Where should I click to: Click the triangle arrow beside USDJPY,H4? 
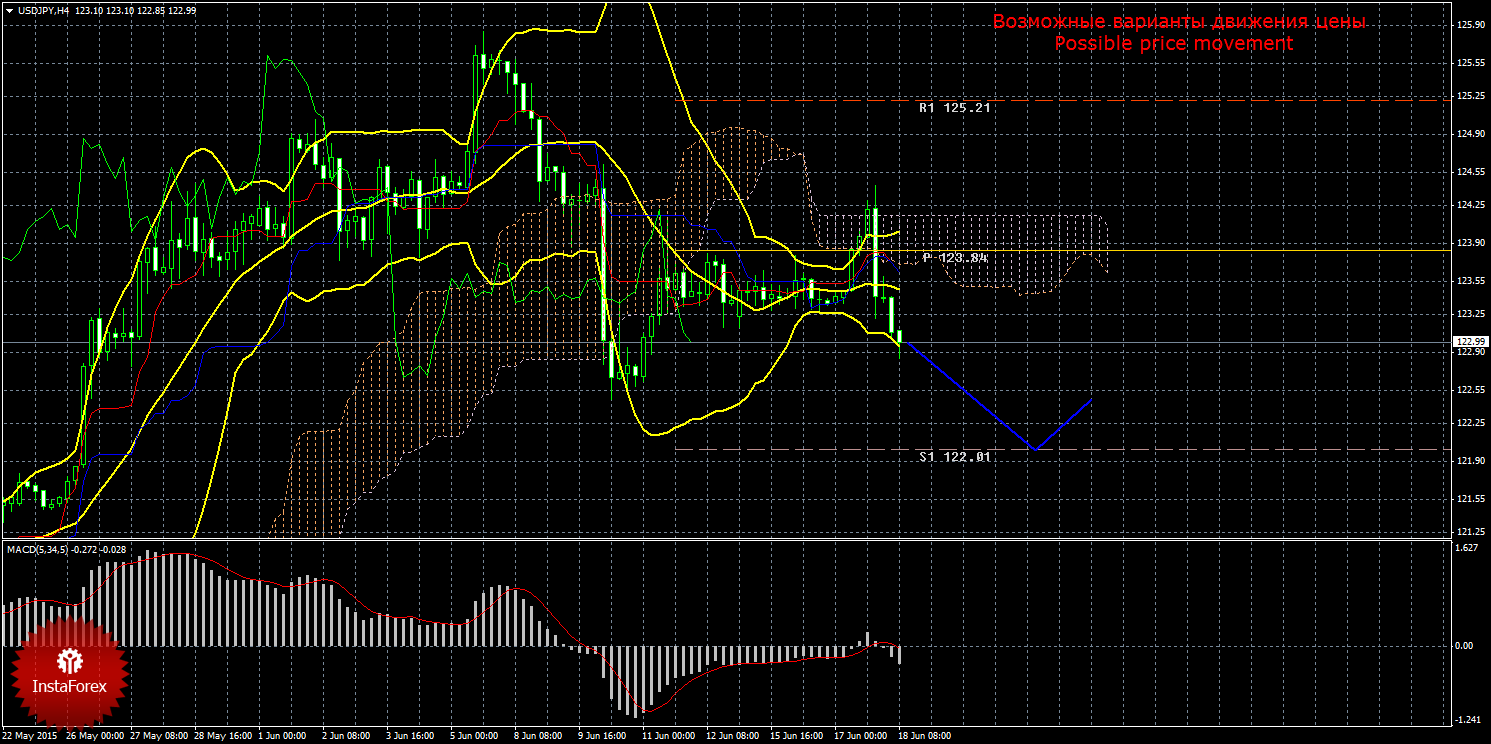point(9,9)
